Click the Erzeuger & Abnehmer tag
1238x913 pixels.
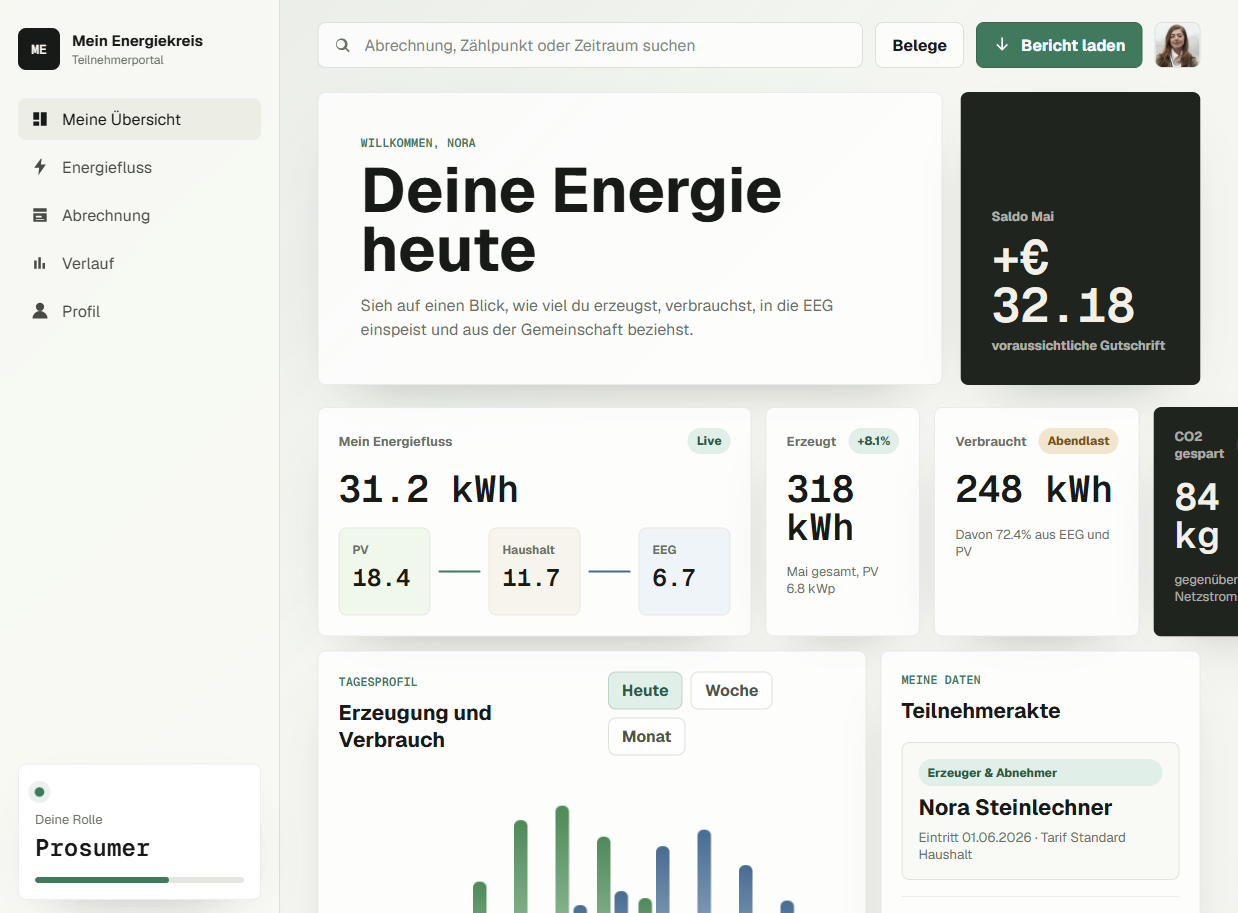(x=1040, y=772)
